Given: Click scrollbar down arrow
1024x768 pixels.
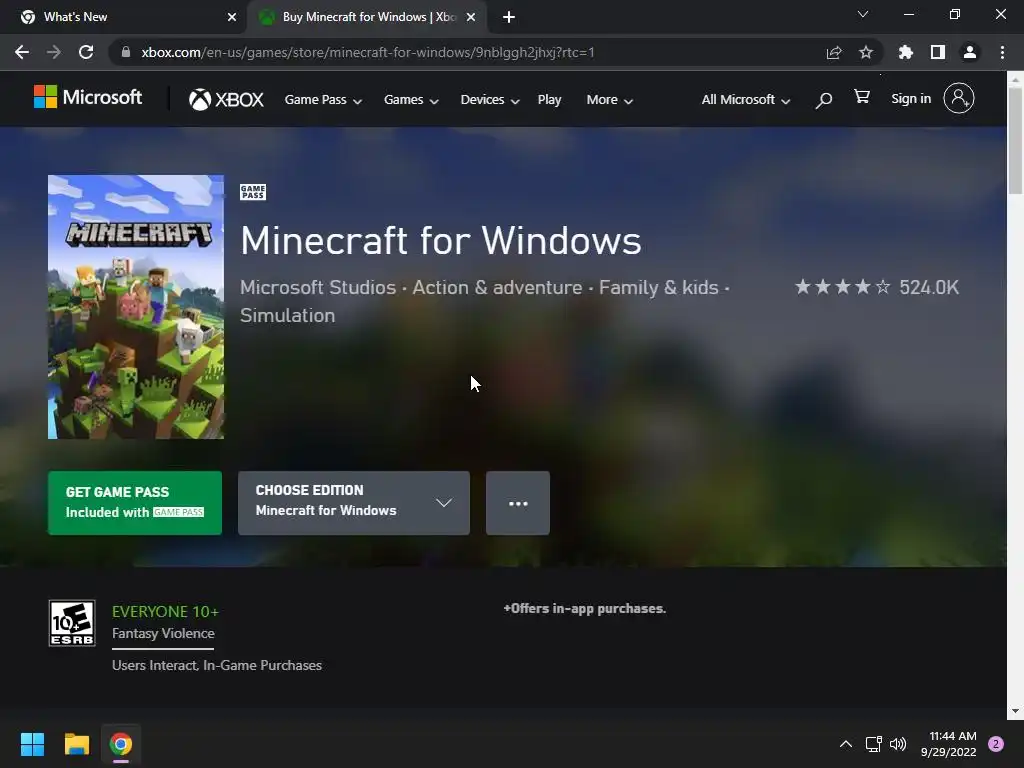Looking at the screenshot, I should click(x=1015, y=711).
